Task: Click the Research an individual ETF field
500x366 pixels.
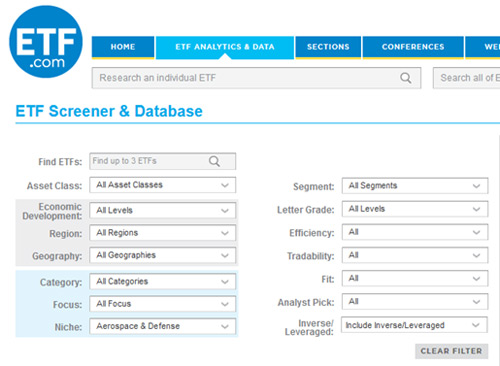Action: (256, 78)
